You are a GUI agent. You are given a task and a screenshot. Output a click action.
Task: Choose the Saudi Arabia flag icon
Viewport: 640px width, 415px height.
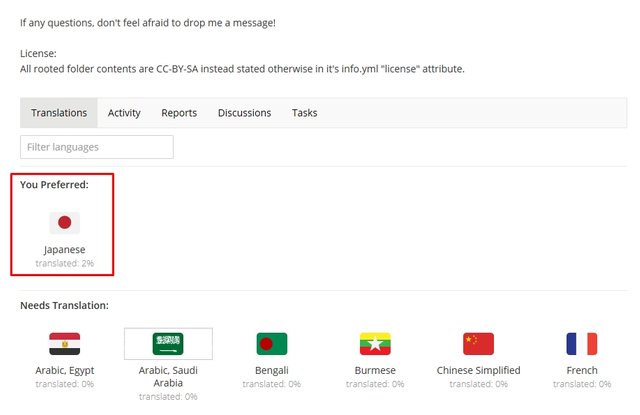(168, 344)
